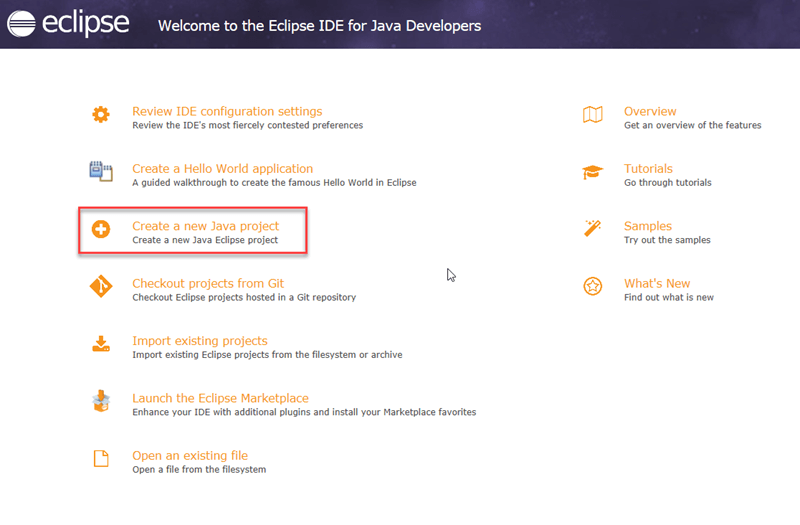Open the Tutorials text link
The width and height of the screenshot is (800, 525).
click(648, 169)
